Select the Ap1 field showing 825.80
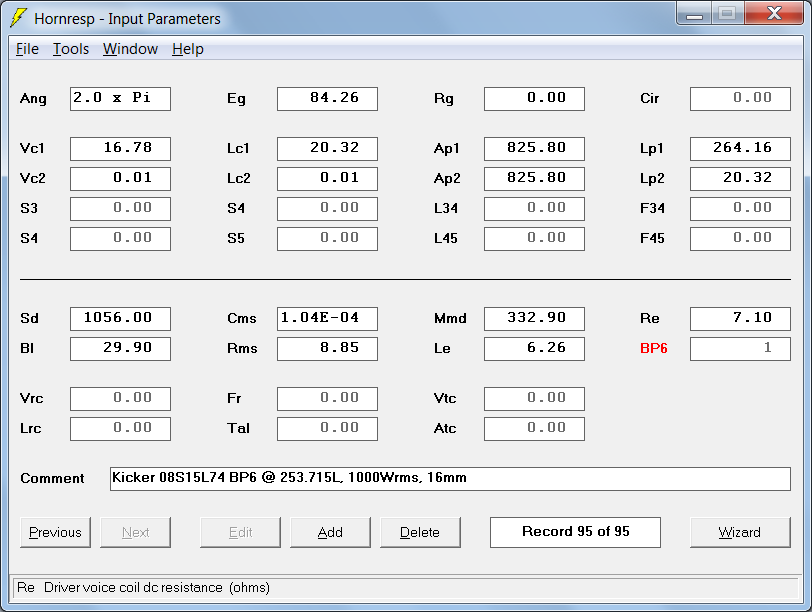 point(534,149)
